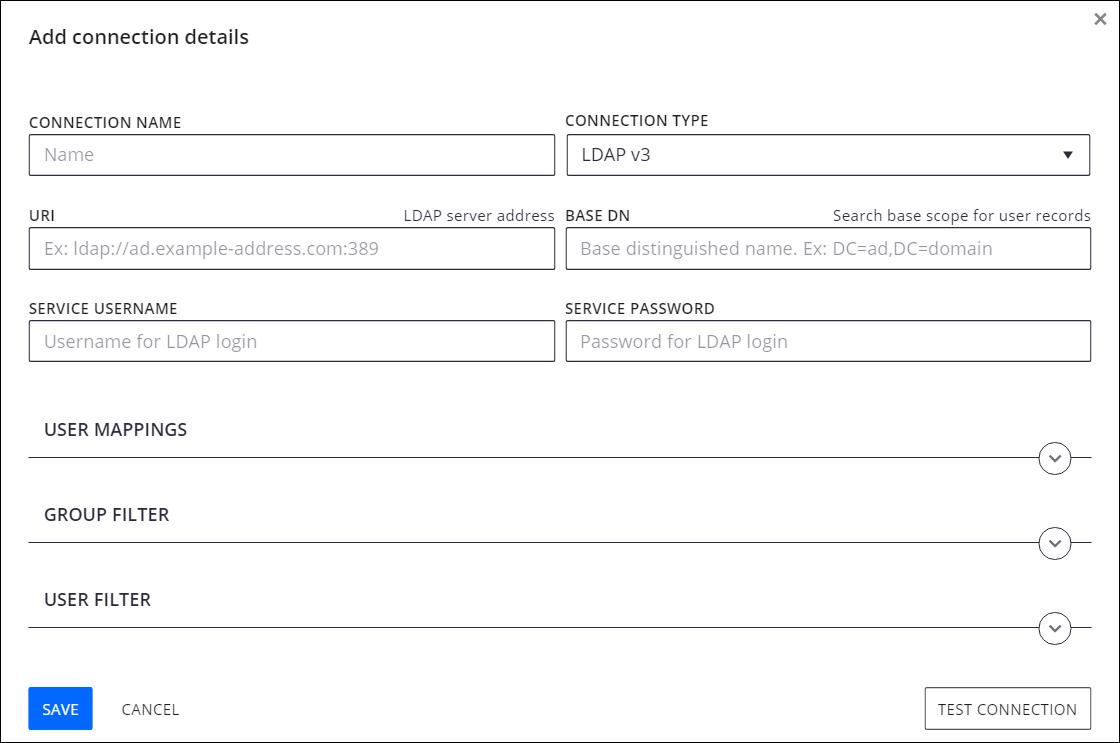Screen dimensions: 1120x743
Task: Click the Base DN input field
Action: (x=828, y=249)
